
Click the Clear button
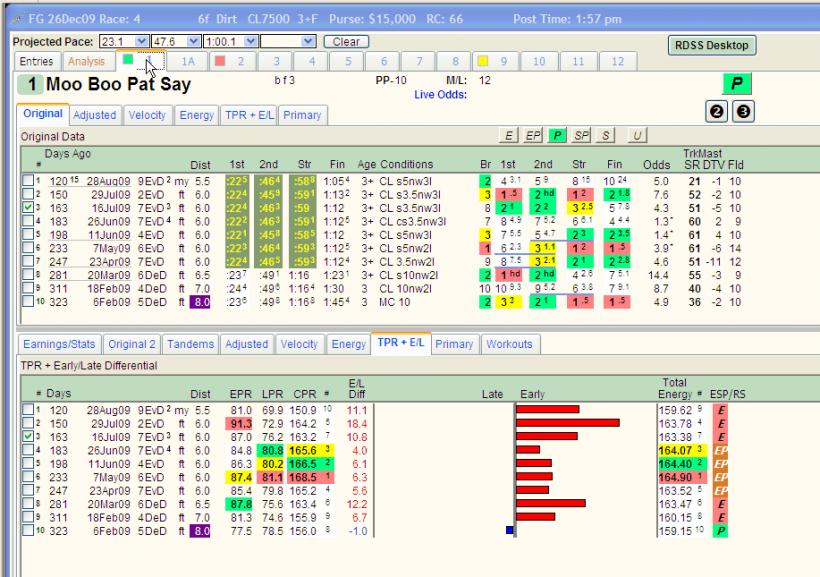pyautogui.click(x=346, y=41)
